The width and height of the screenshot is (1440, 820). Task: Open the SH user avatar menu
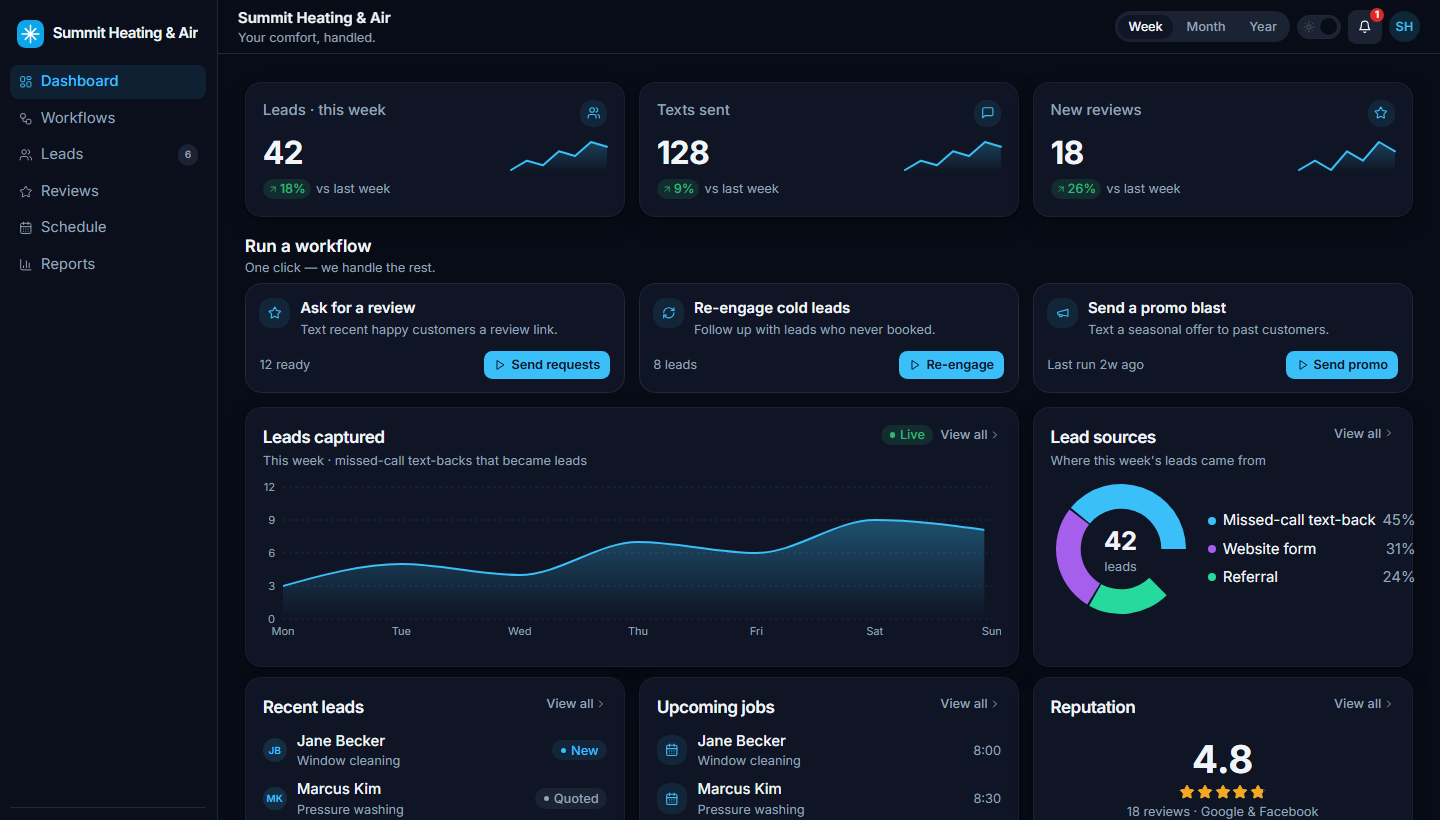point(1404,27)
